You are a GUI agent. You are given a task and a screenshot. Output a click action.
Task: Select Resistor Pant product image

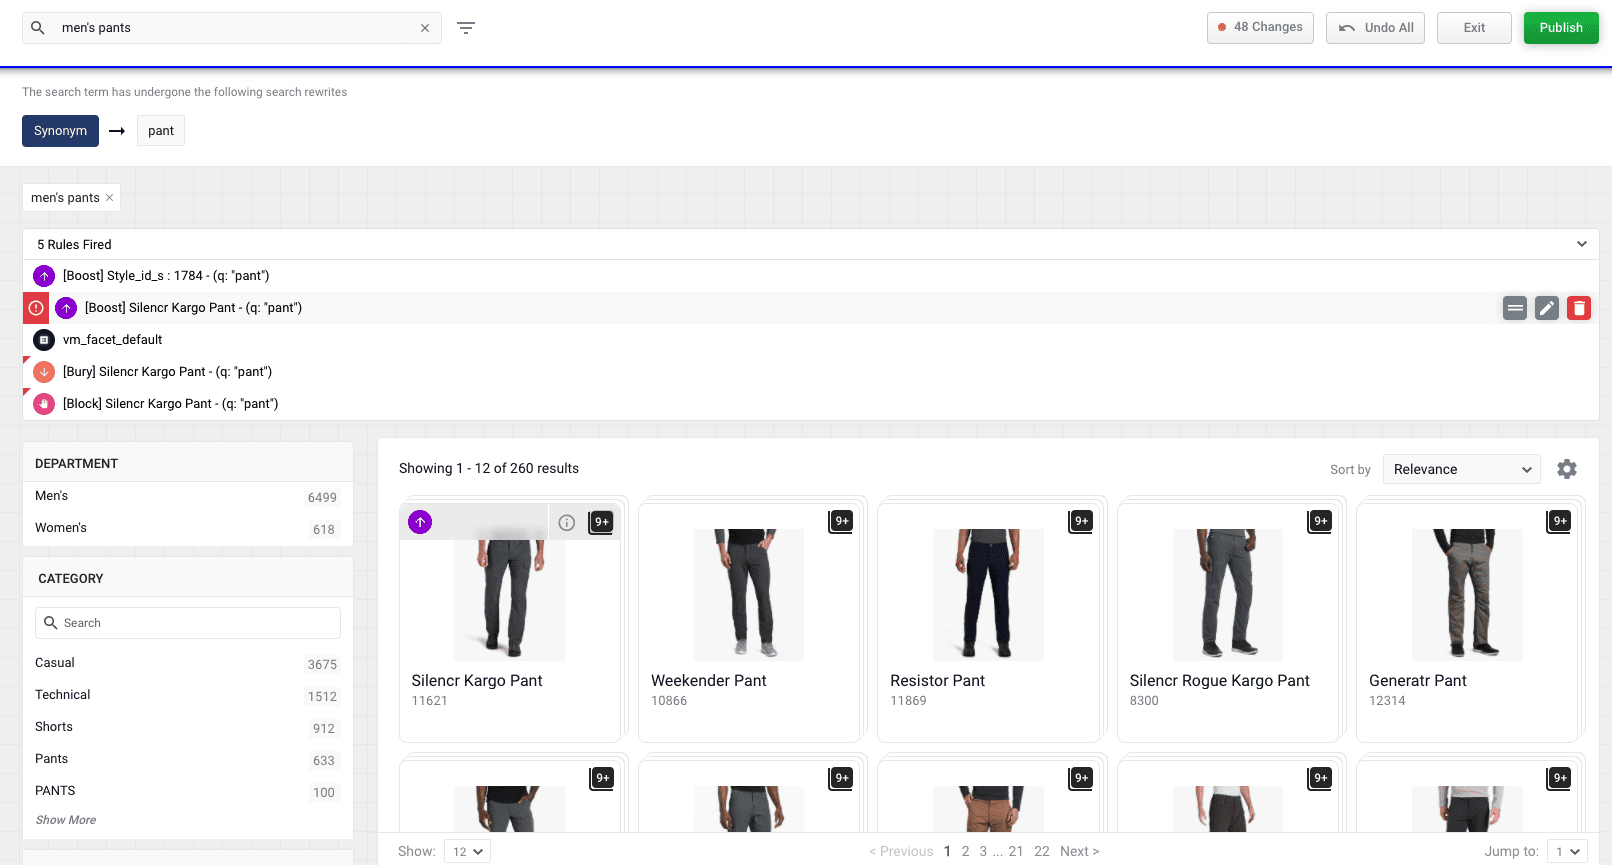(x=988, y=595)
